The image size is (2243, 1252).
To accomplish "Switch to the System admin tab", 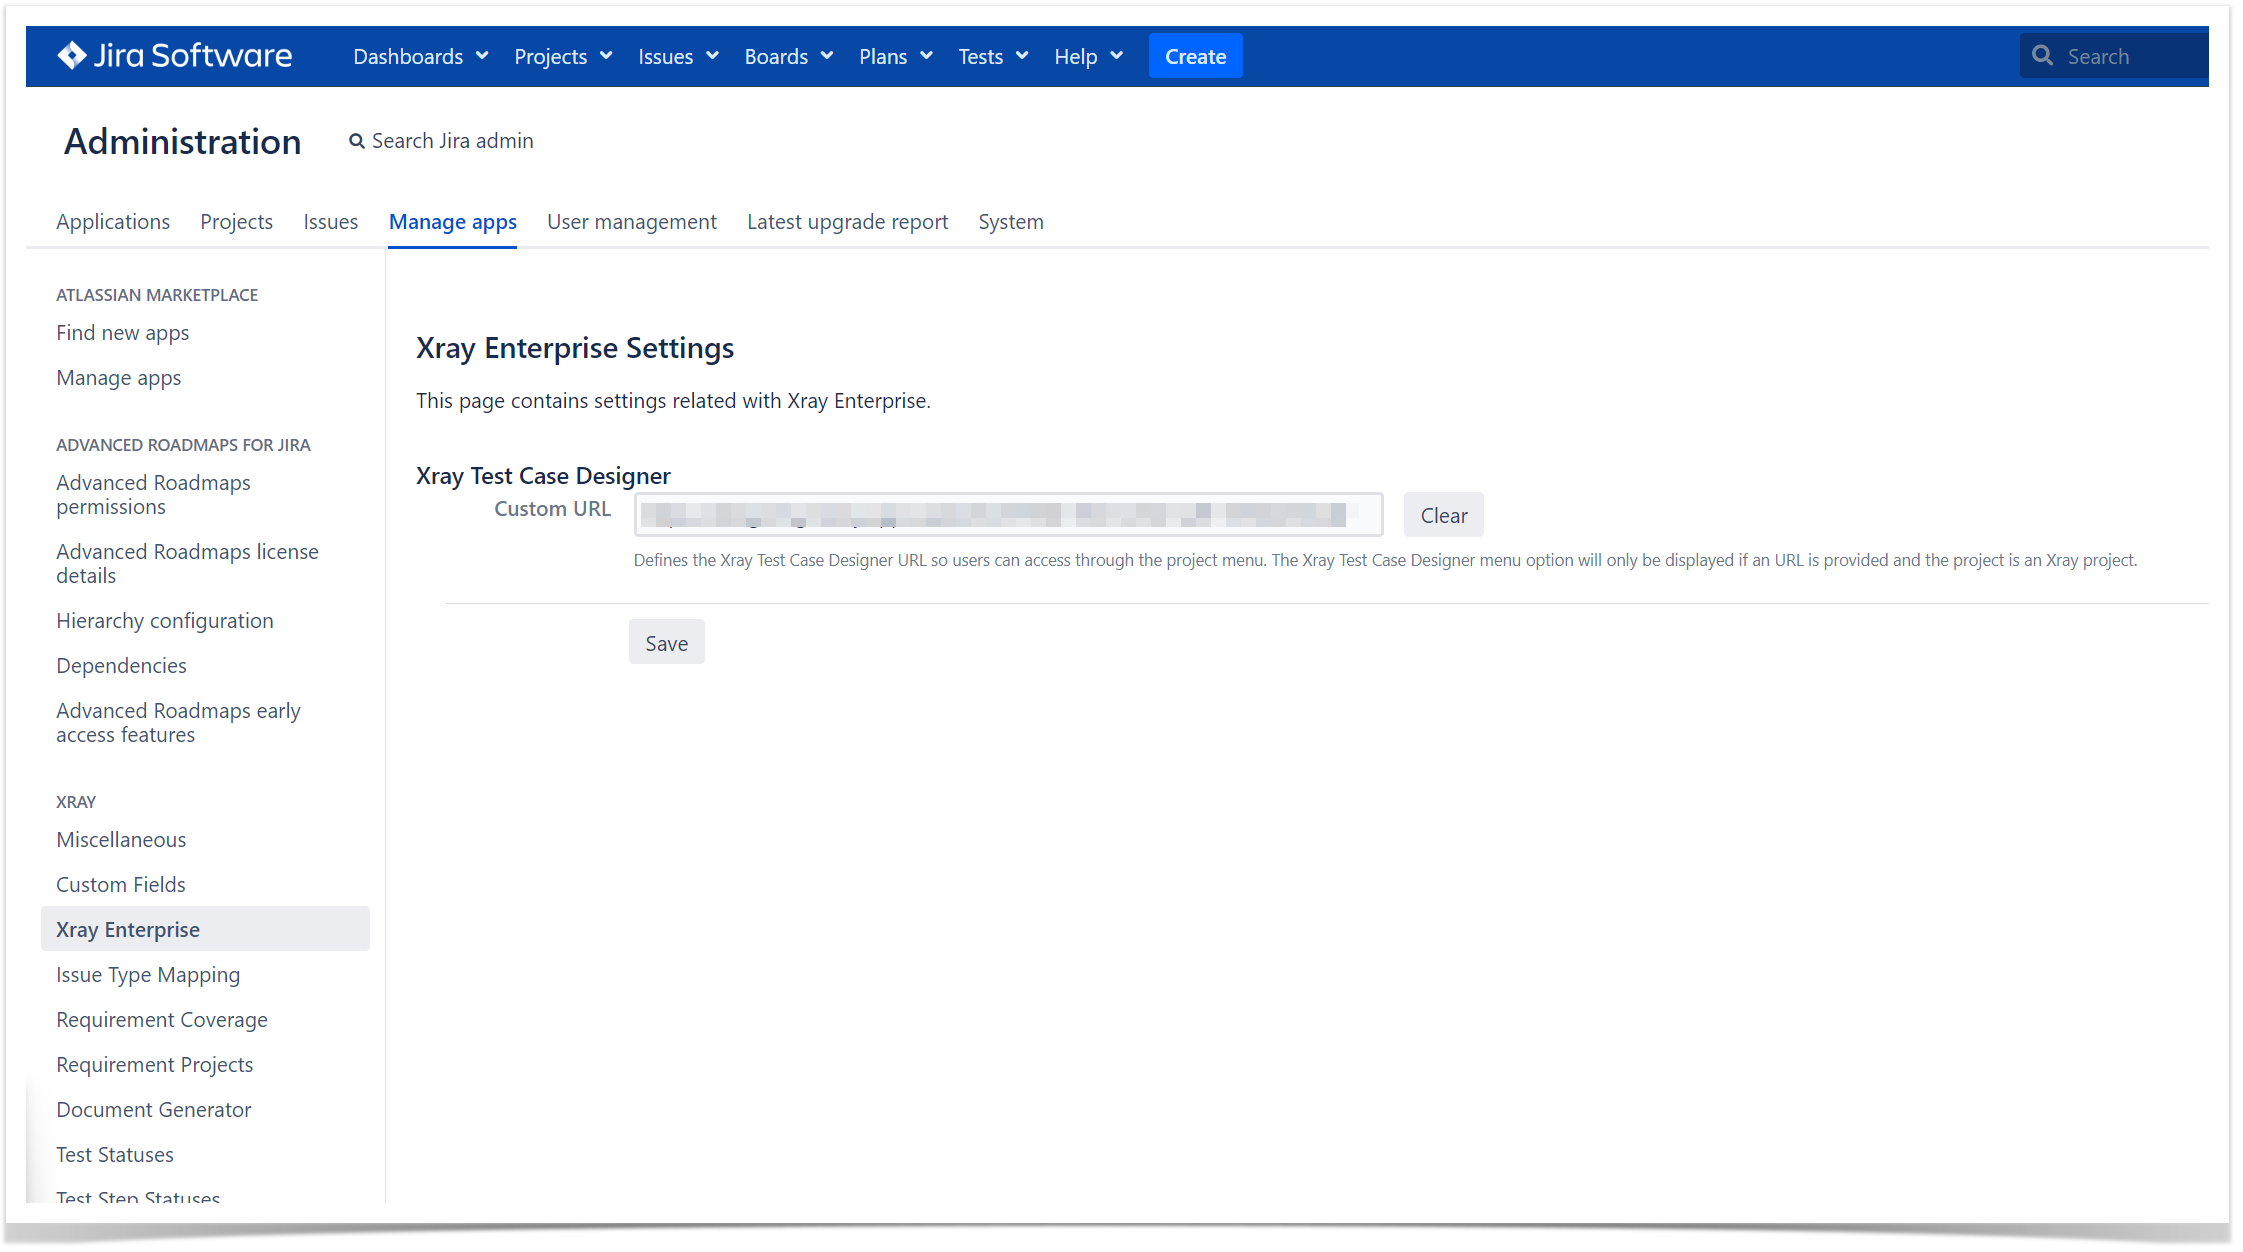I will (1011, 222).
